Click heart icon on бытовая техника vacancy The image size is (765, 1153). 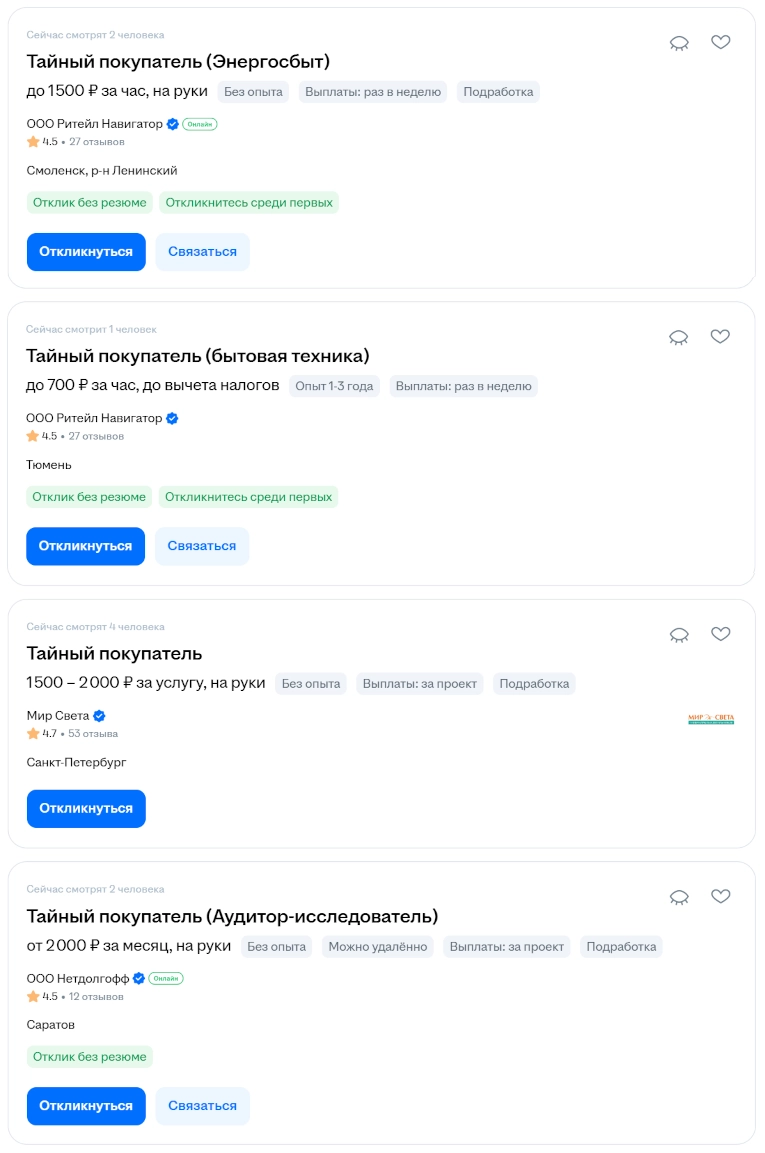721,338
